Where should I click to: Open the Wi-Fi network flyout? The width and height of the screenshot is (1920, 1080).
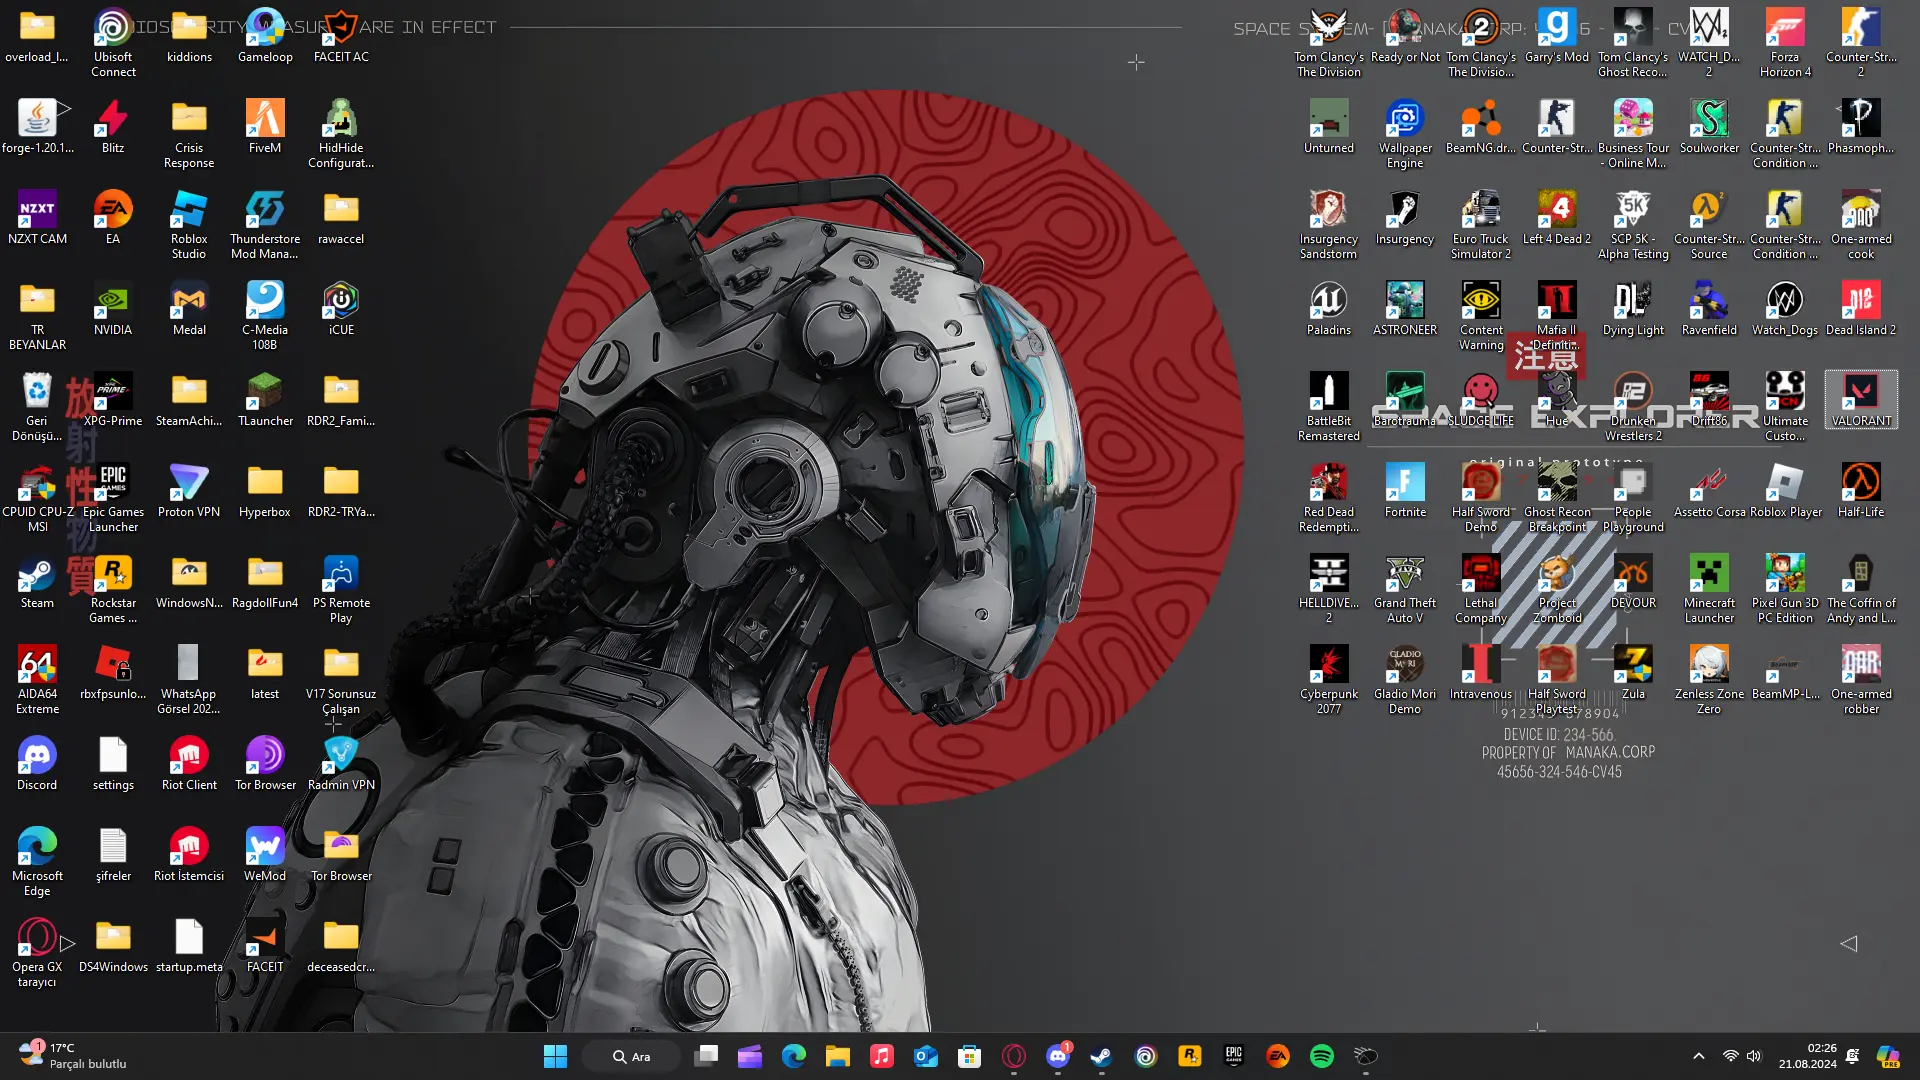click(1730, 1056)
